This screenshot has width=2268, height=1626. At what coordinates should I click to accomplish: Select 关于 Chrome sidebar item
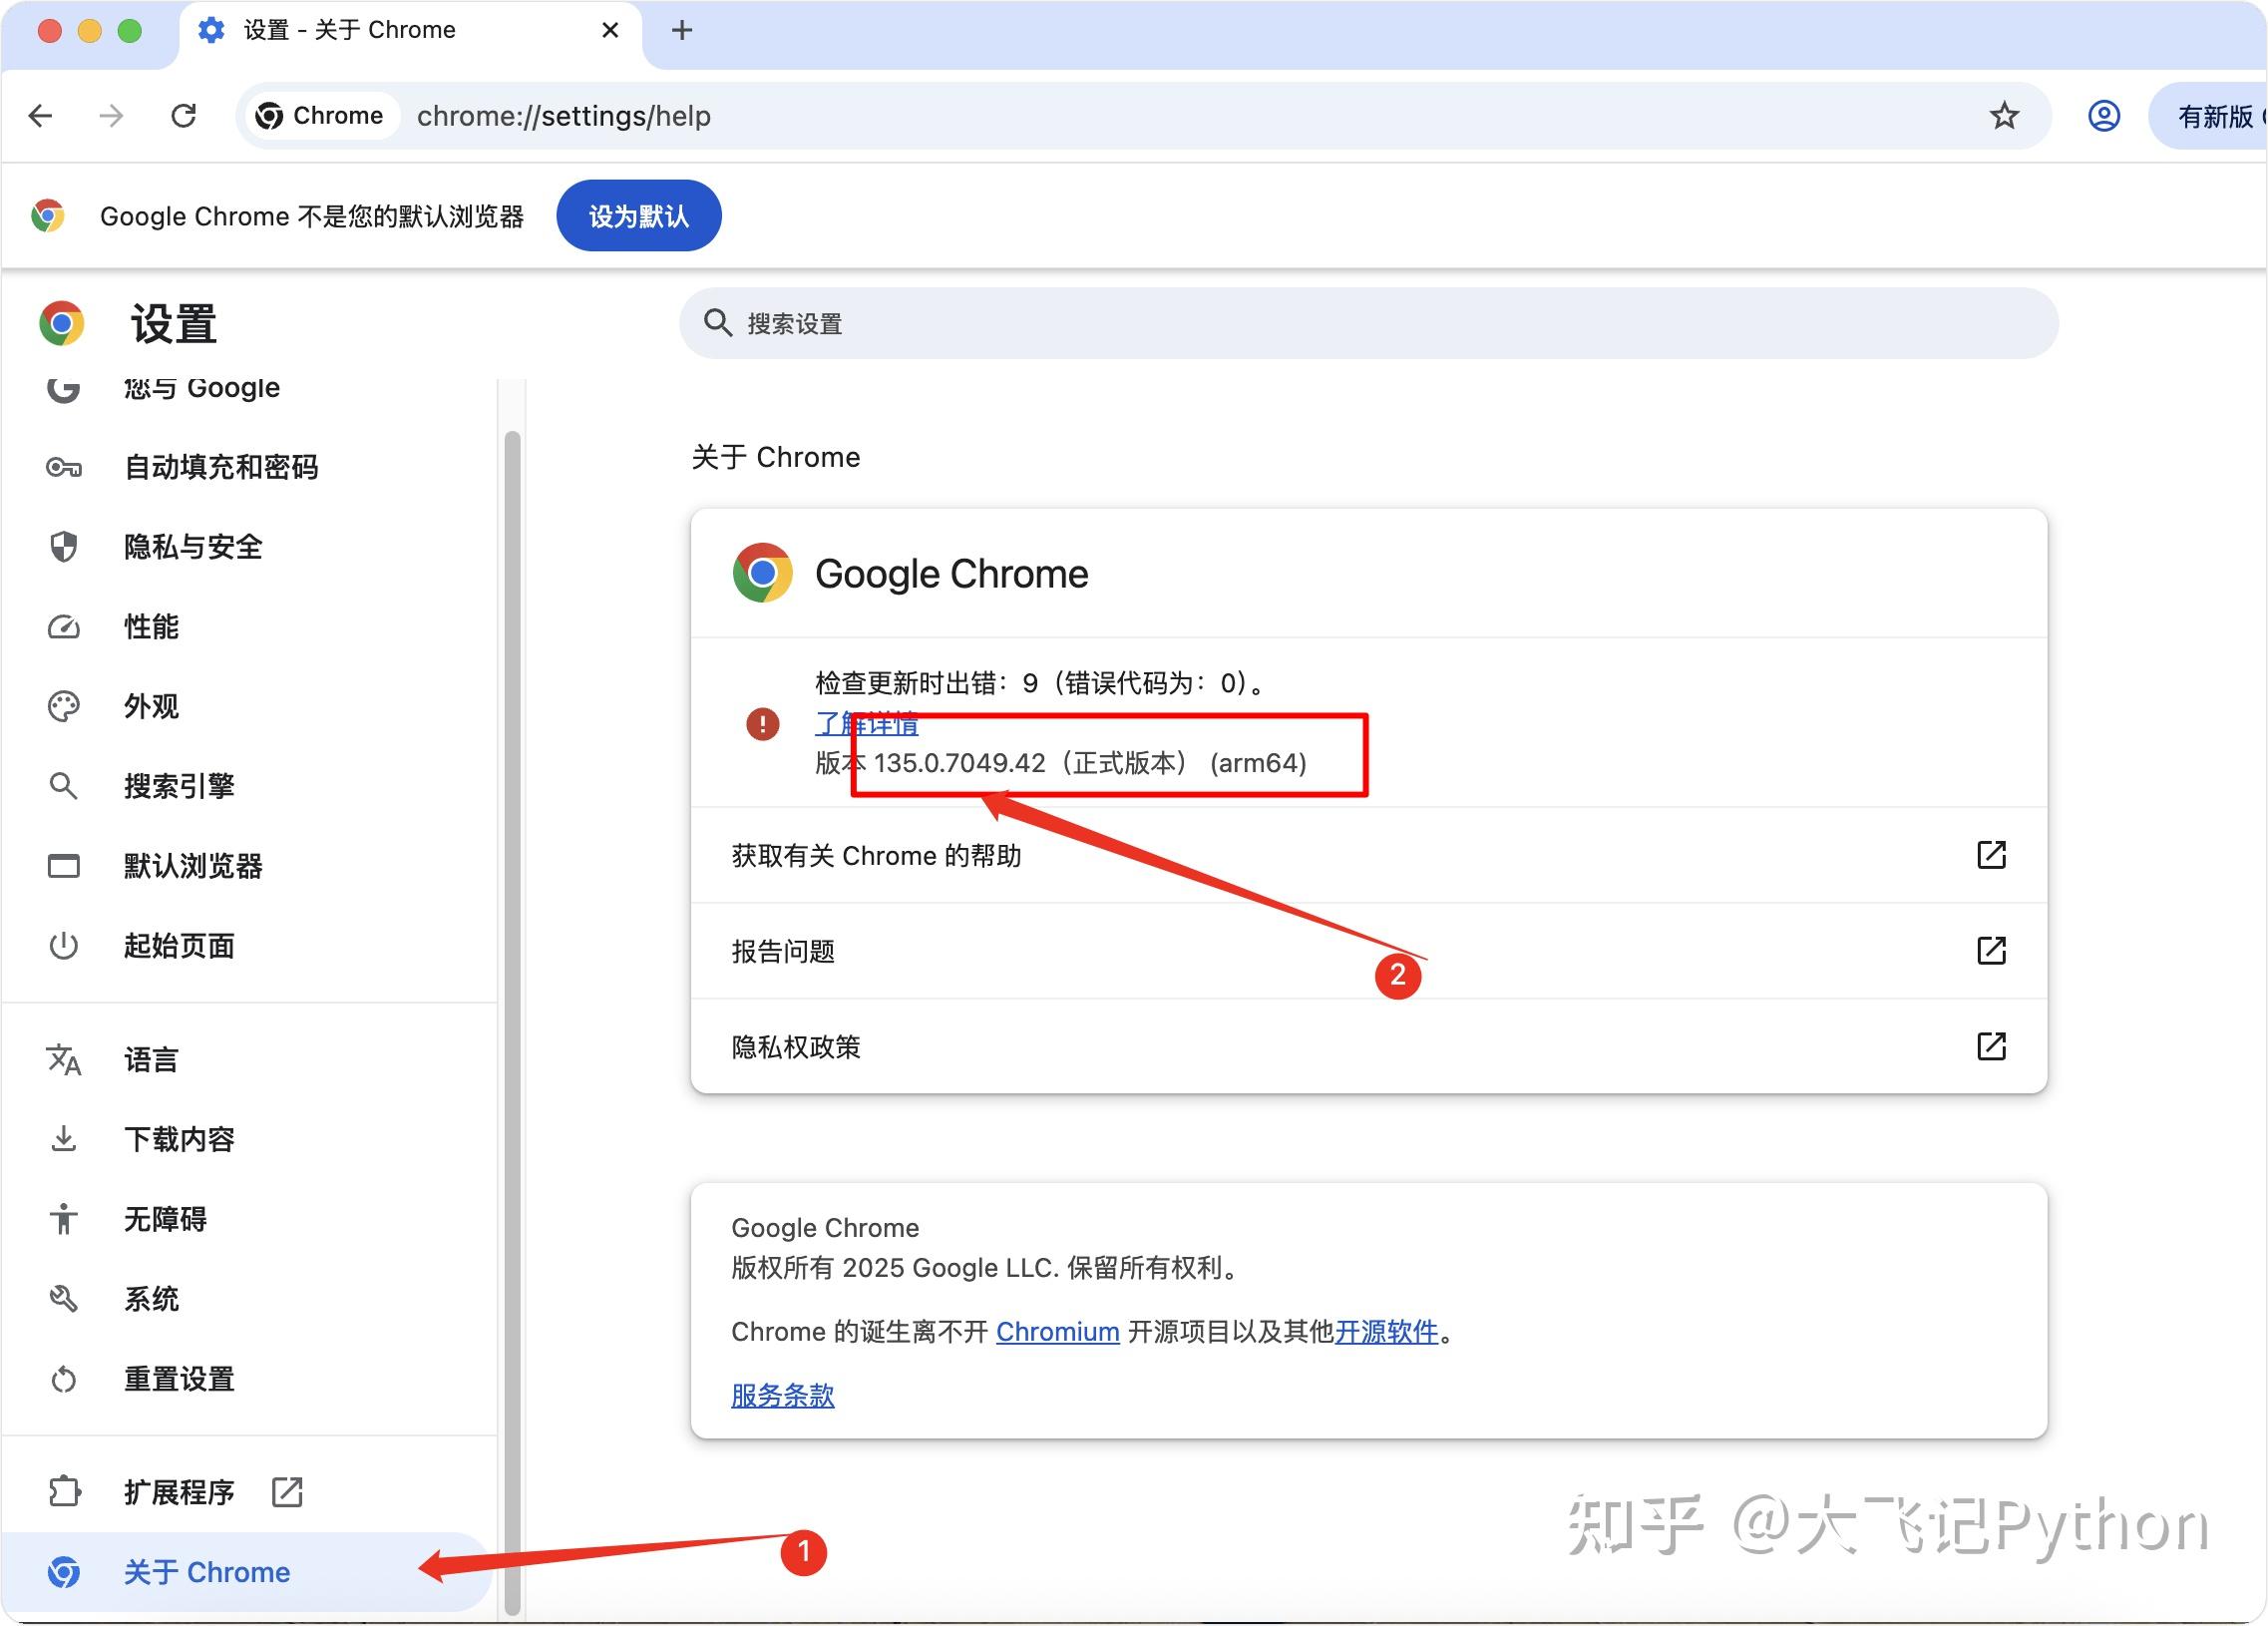coord(206,1572)
